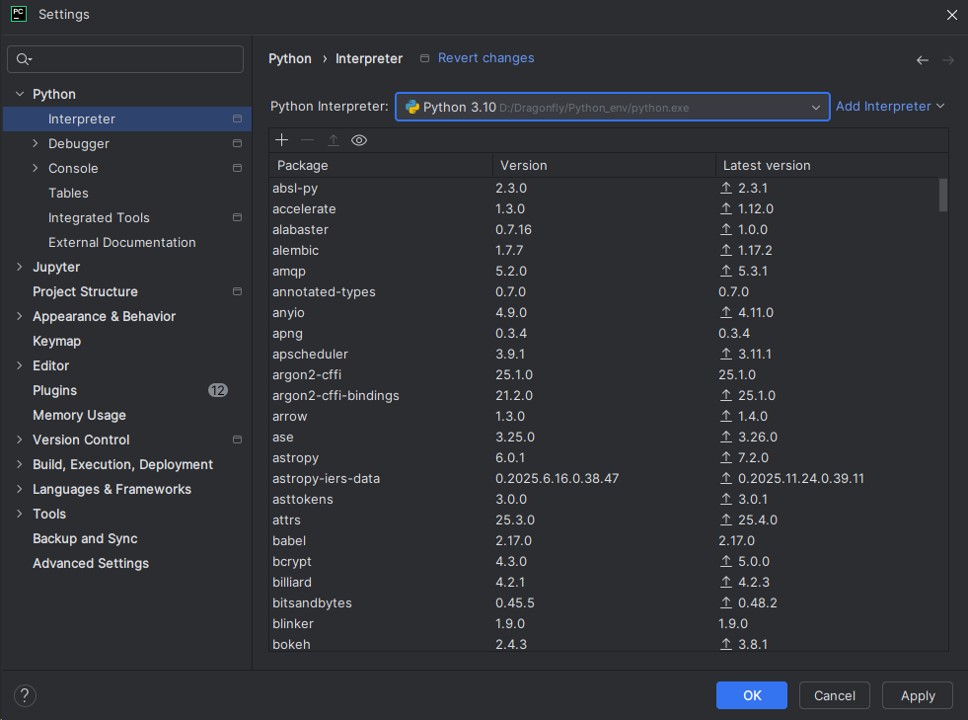Close the Settings dialog
The image size is (968, 720).
(x=952, y=15)
